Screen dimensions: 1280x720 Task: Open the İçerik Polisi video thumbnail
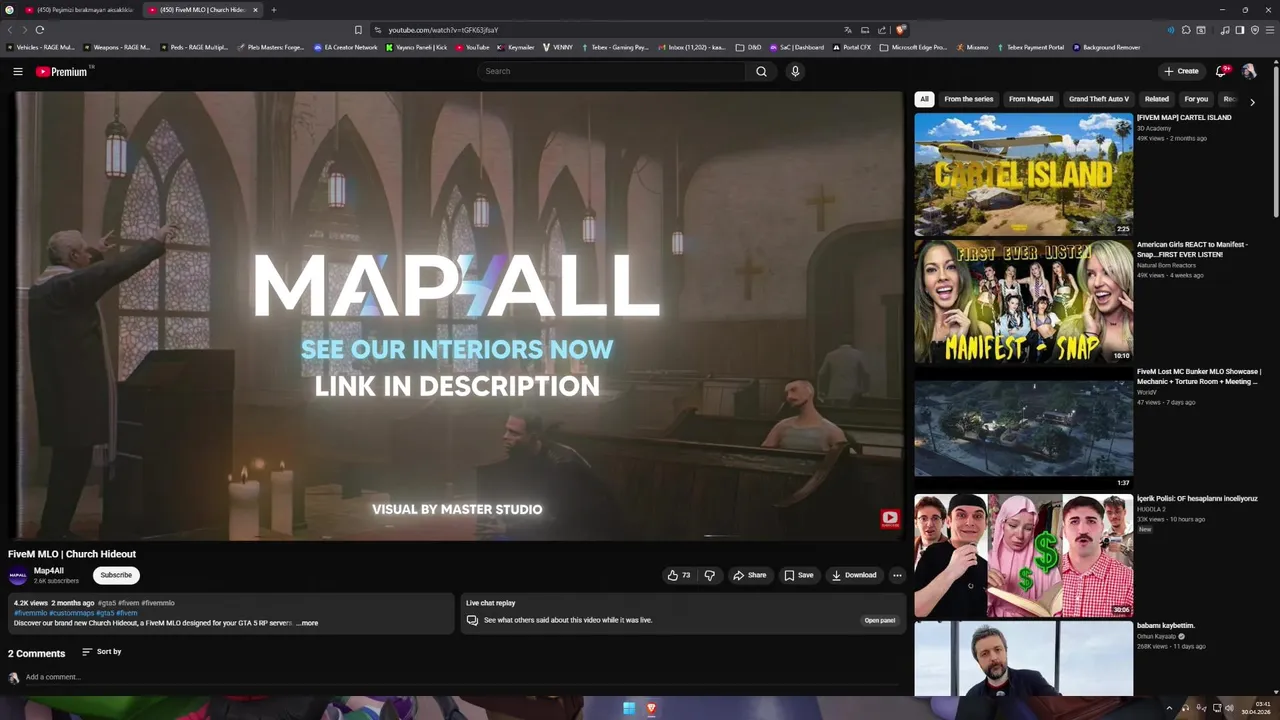tap(1024, 555)
